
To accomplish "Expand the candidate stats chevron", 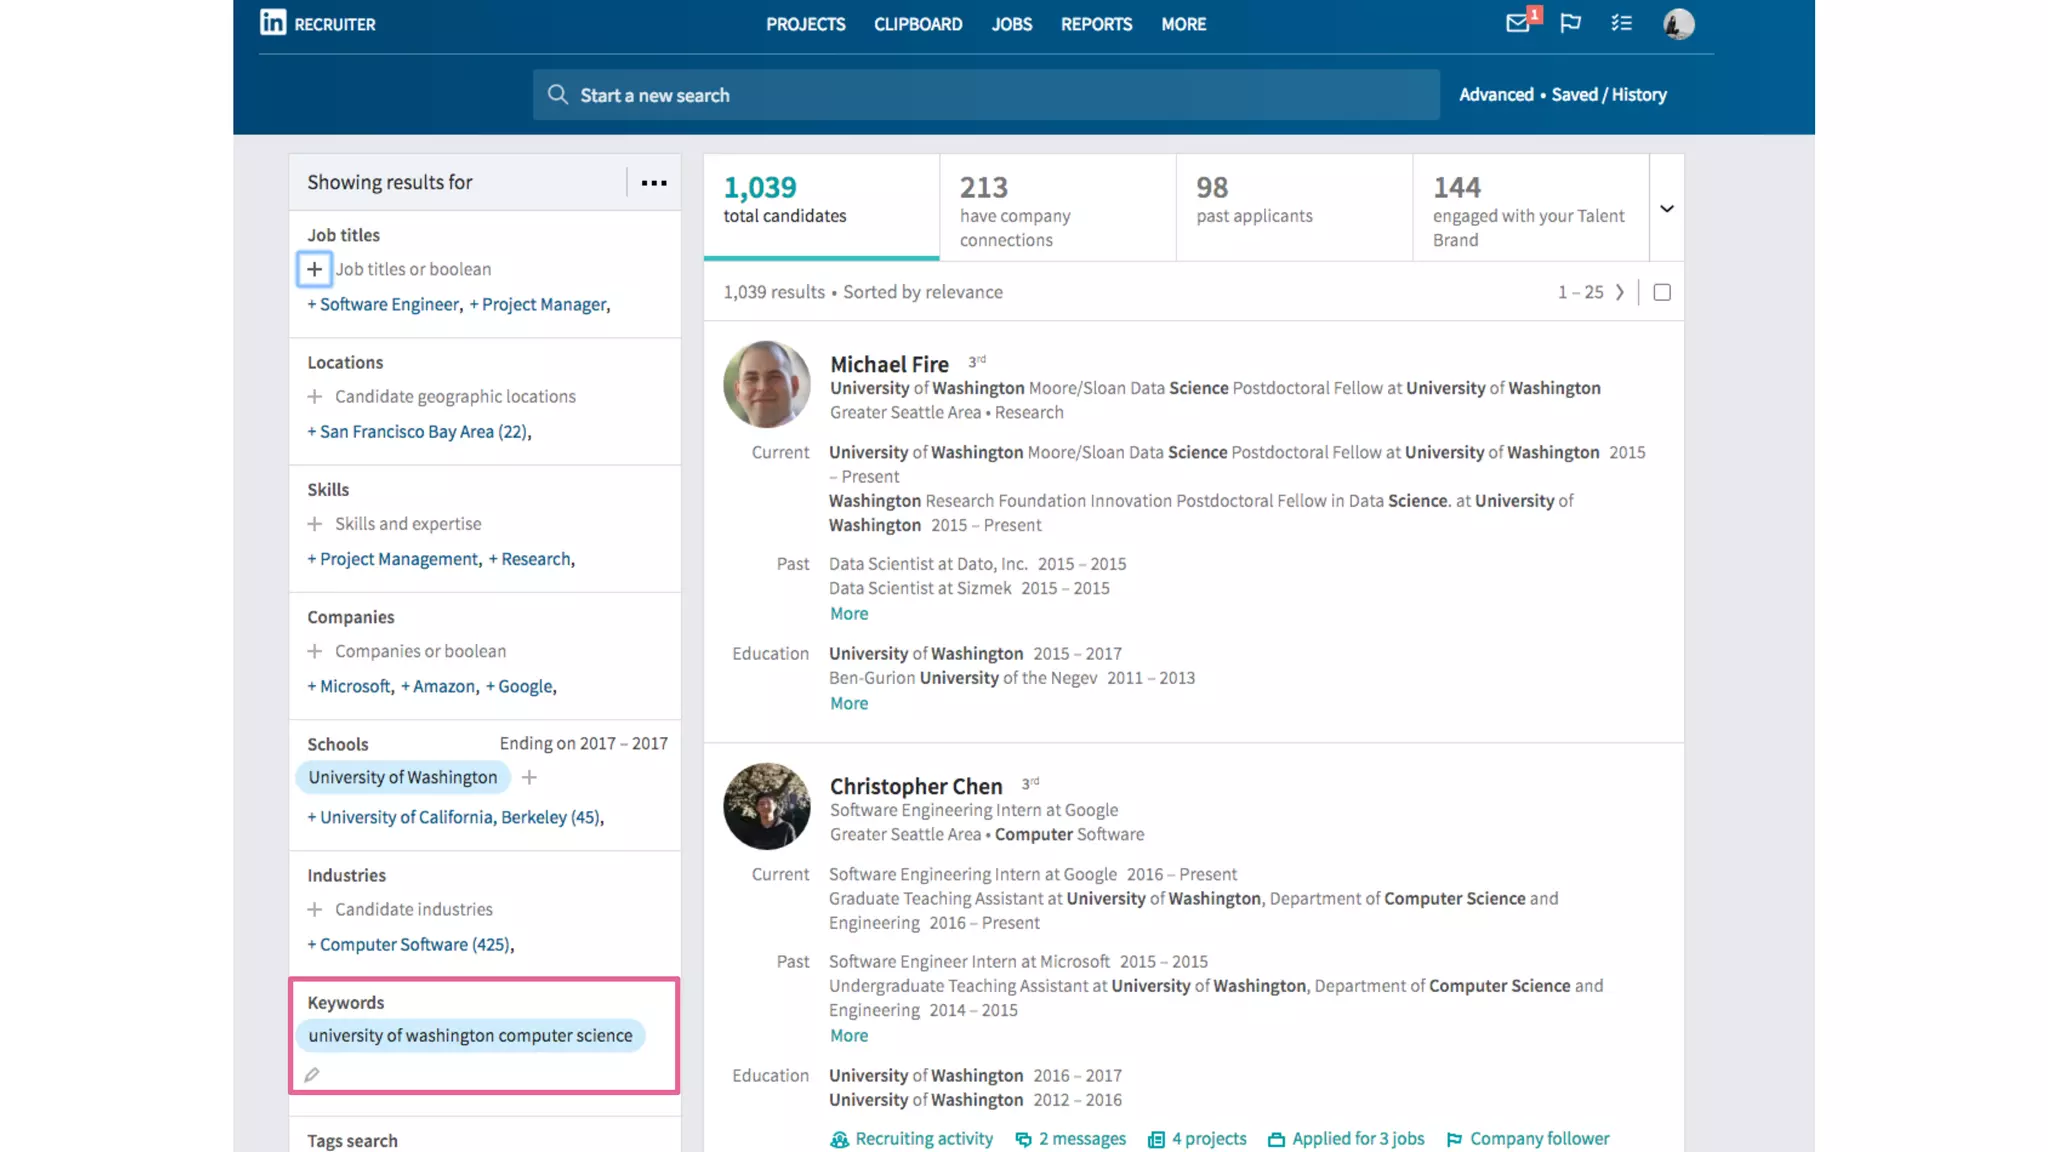I will [x=1667, y=208].
